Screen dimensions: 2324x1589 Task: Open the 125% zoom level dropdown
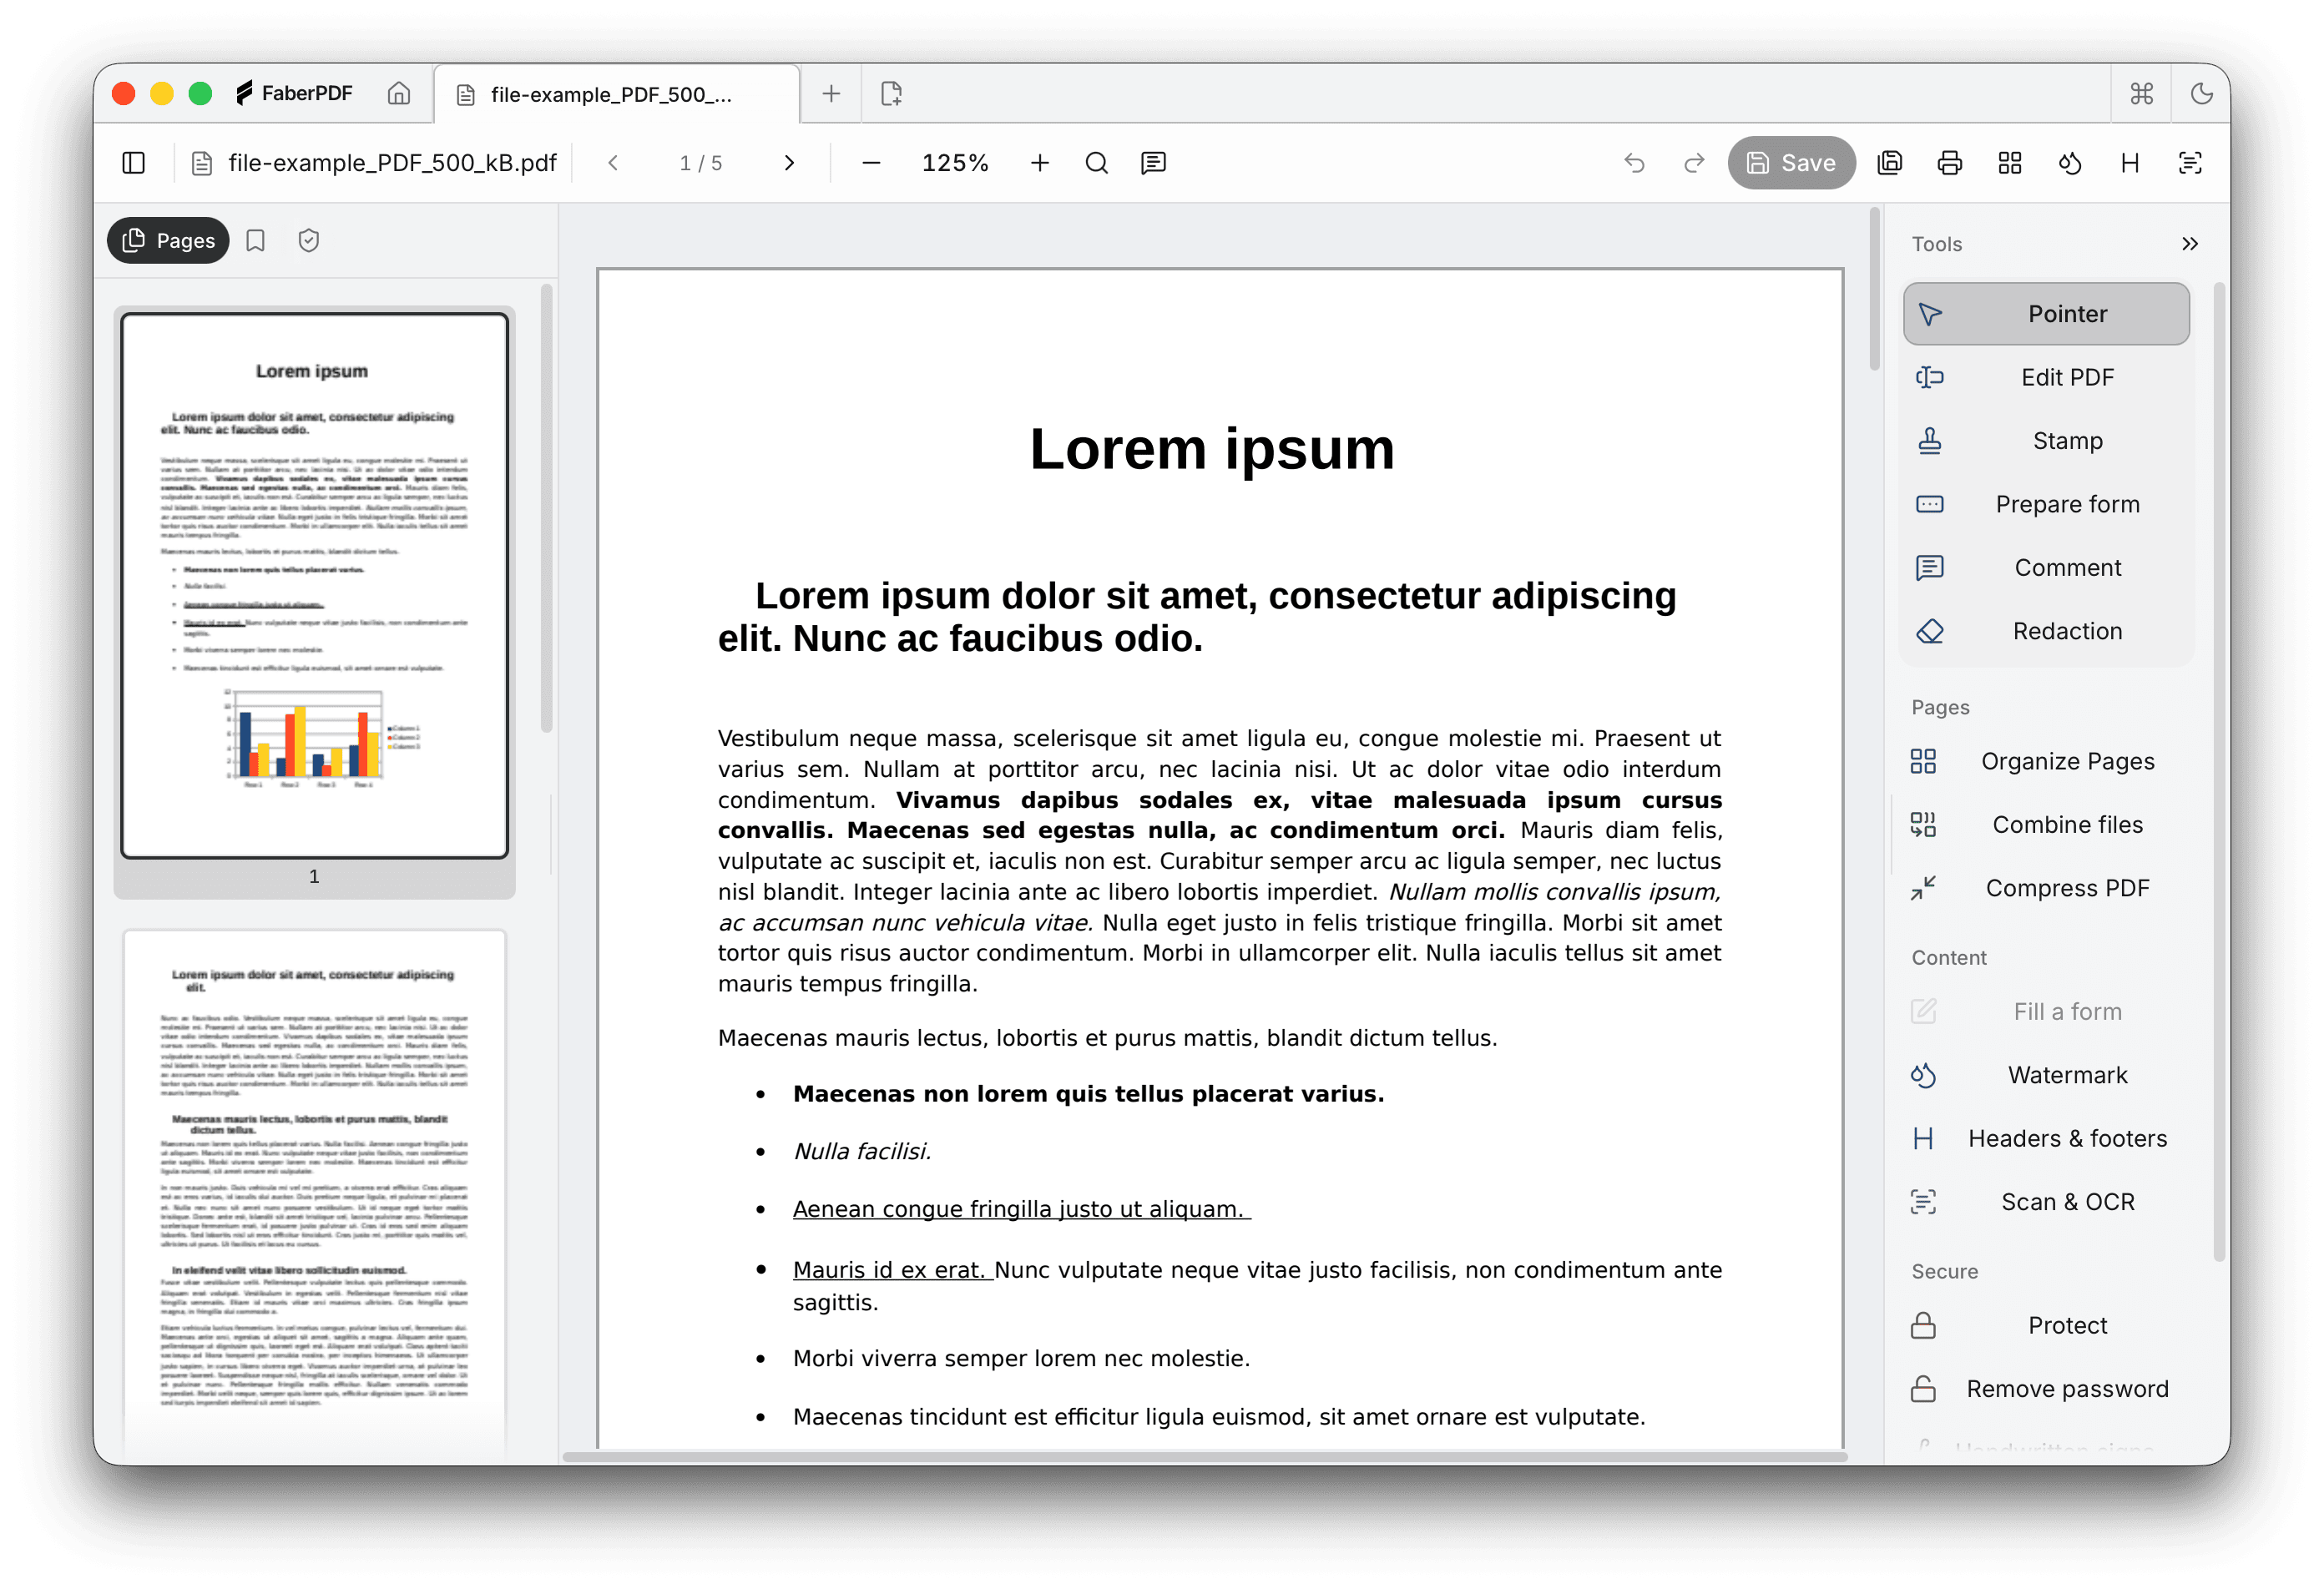(955, 163)
